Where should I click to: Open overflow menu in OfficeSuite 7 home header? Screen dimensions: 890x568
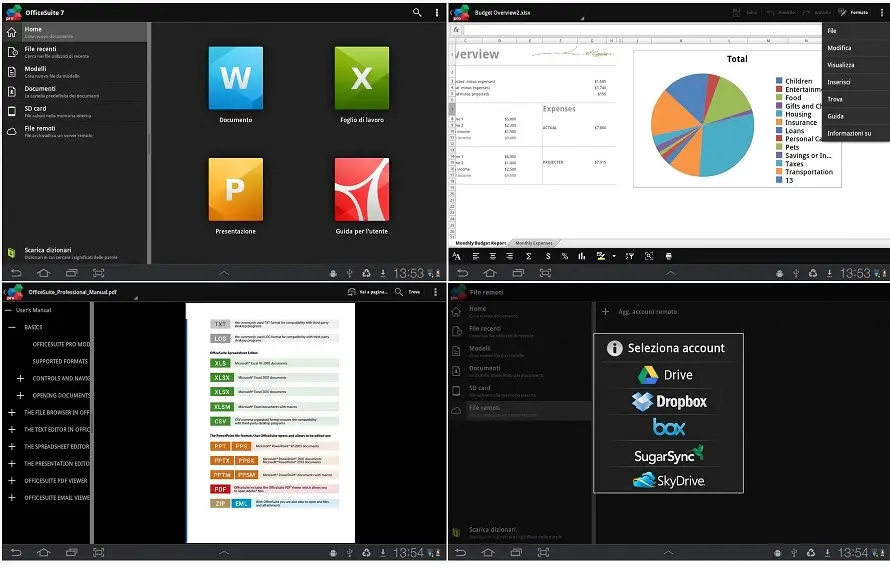(x=436, y=12)
